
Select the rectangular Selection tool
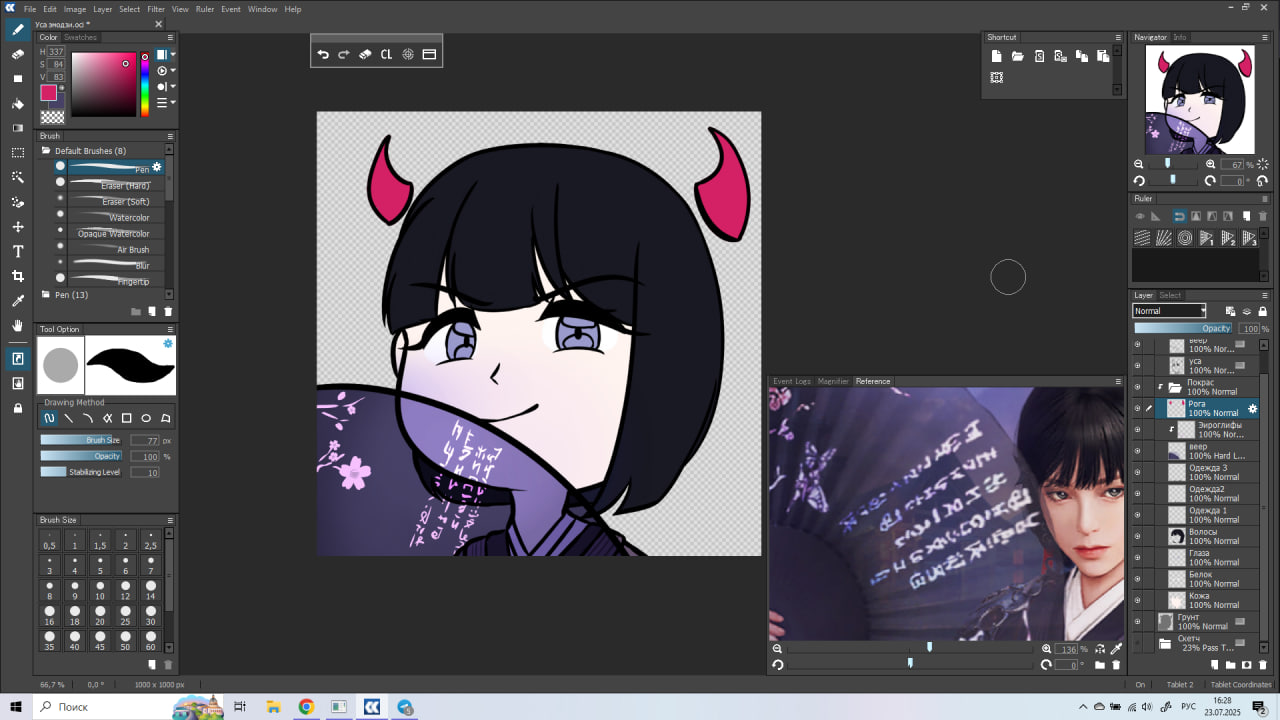18,153
